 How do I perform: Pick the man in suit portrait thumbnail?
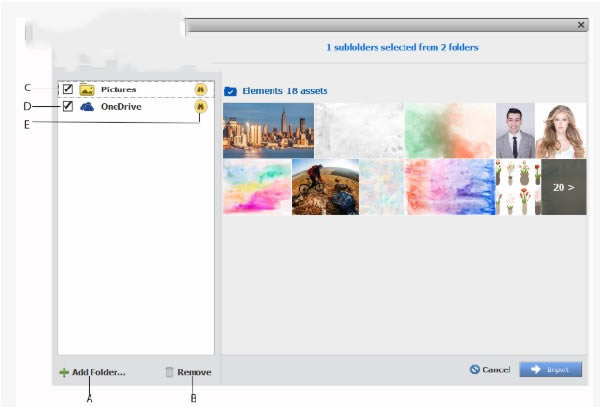click(515, 130)
